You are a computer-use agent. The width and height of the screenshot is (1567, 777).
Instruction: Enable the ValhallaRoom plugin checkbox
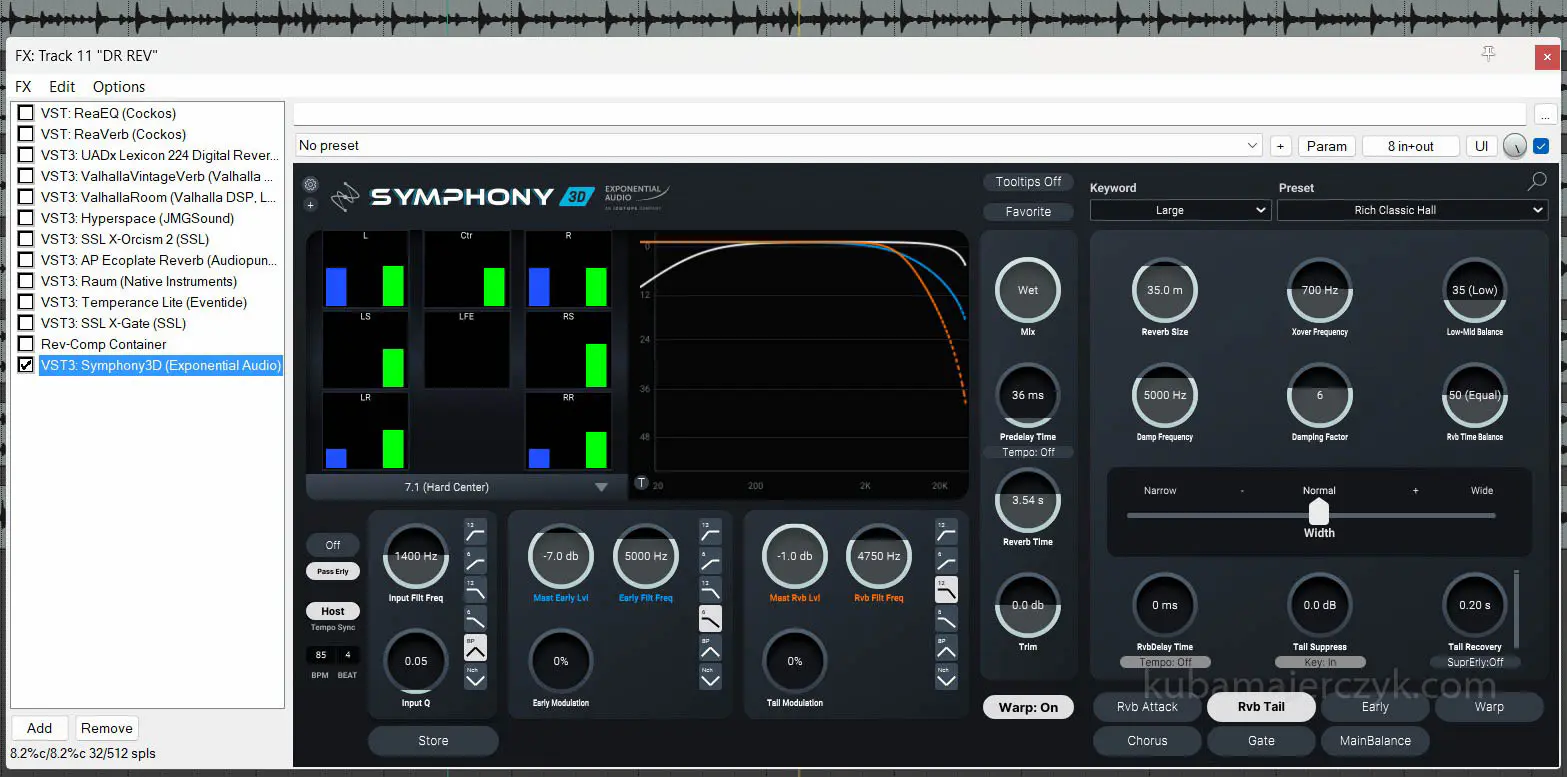26,197
